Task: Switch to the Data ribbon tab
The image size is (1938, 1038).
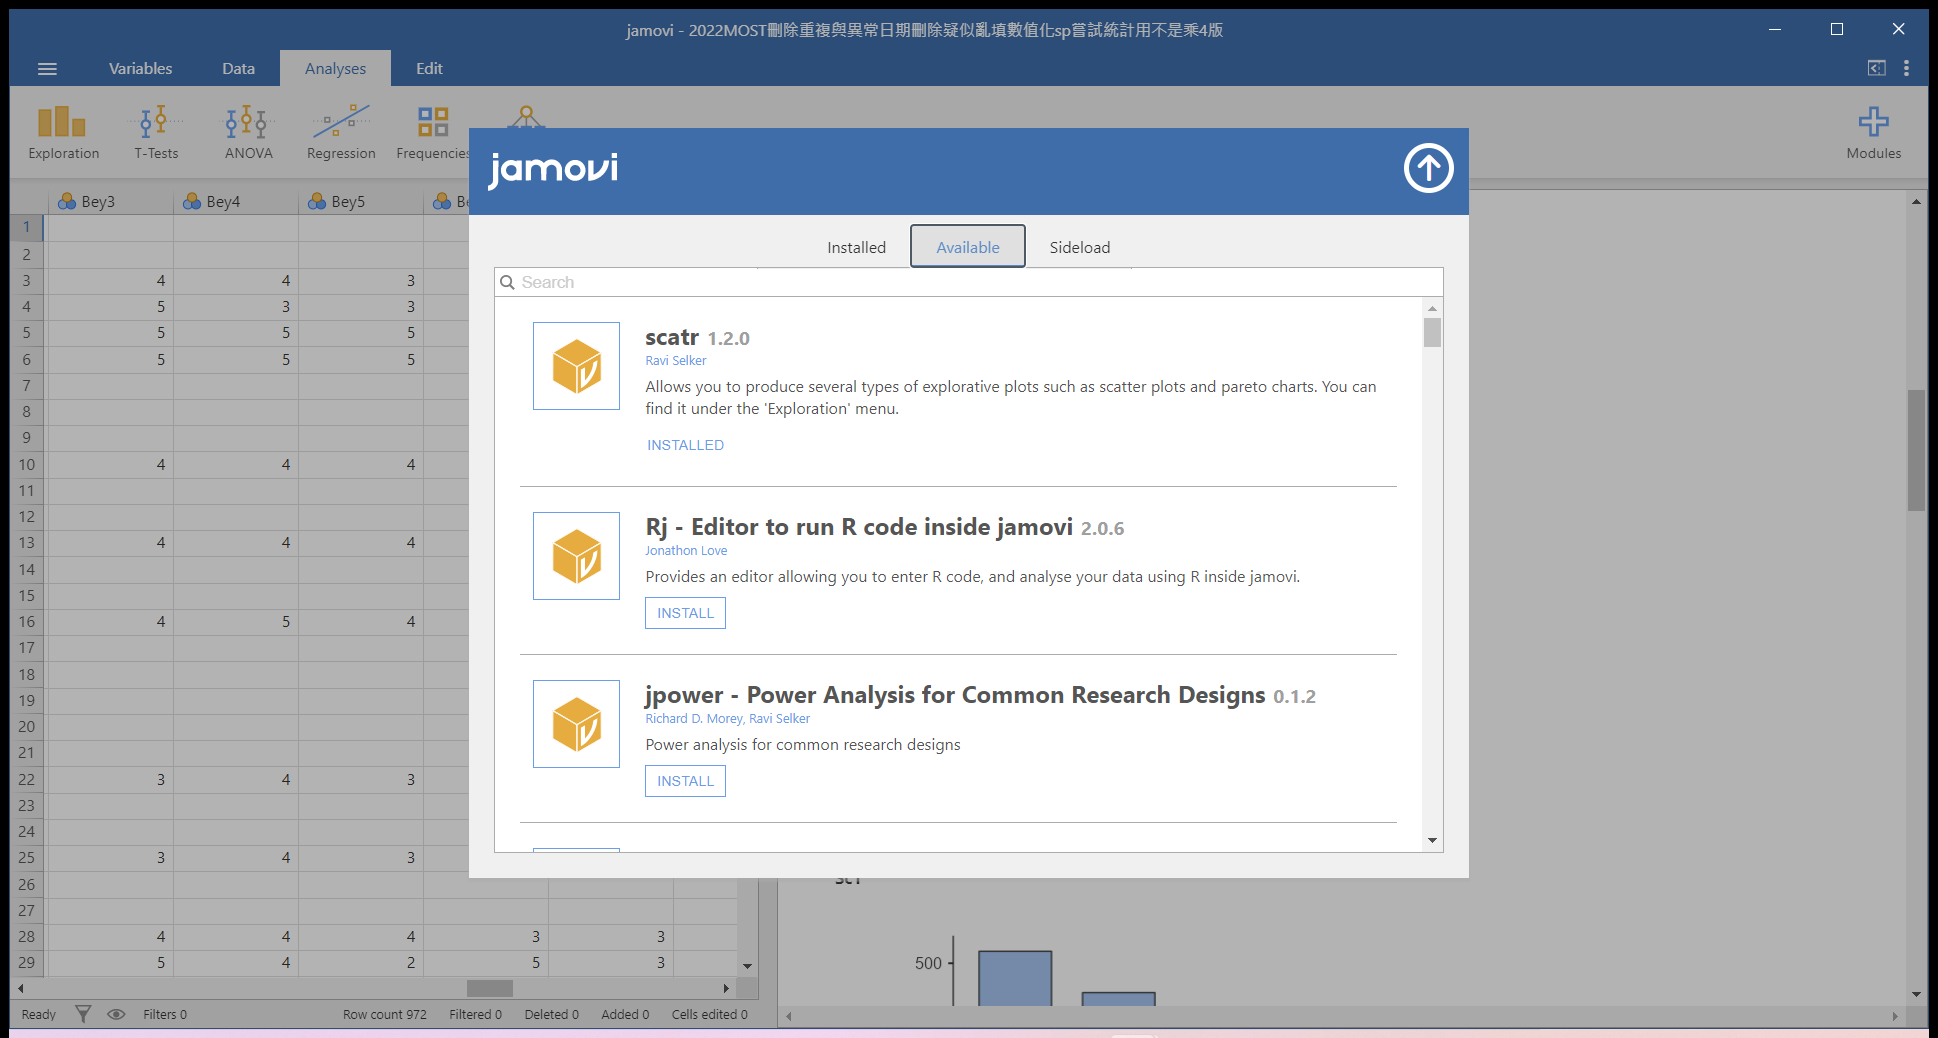Action: [x=238, y=68]
